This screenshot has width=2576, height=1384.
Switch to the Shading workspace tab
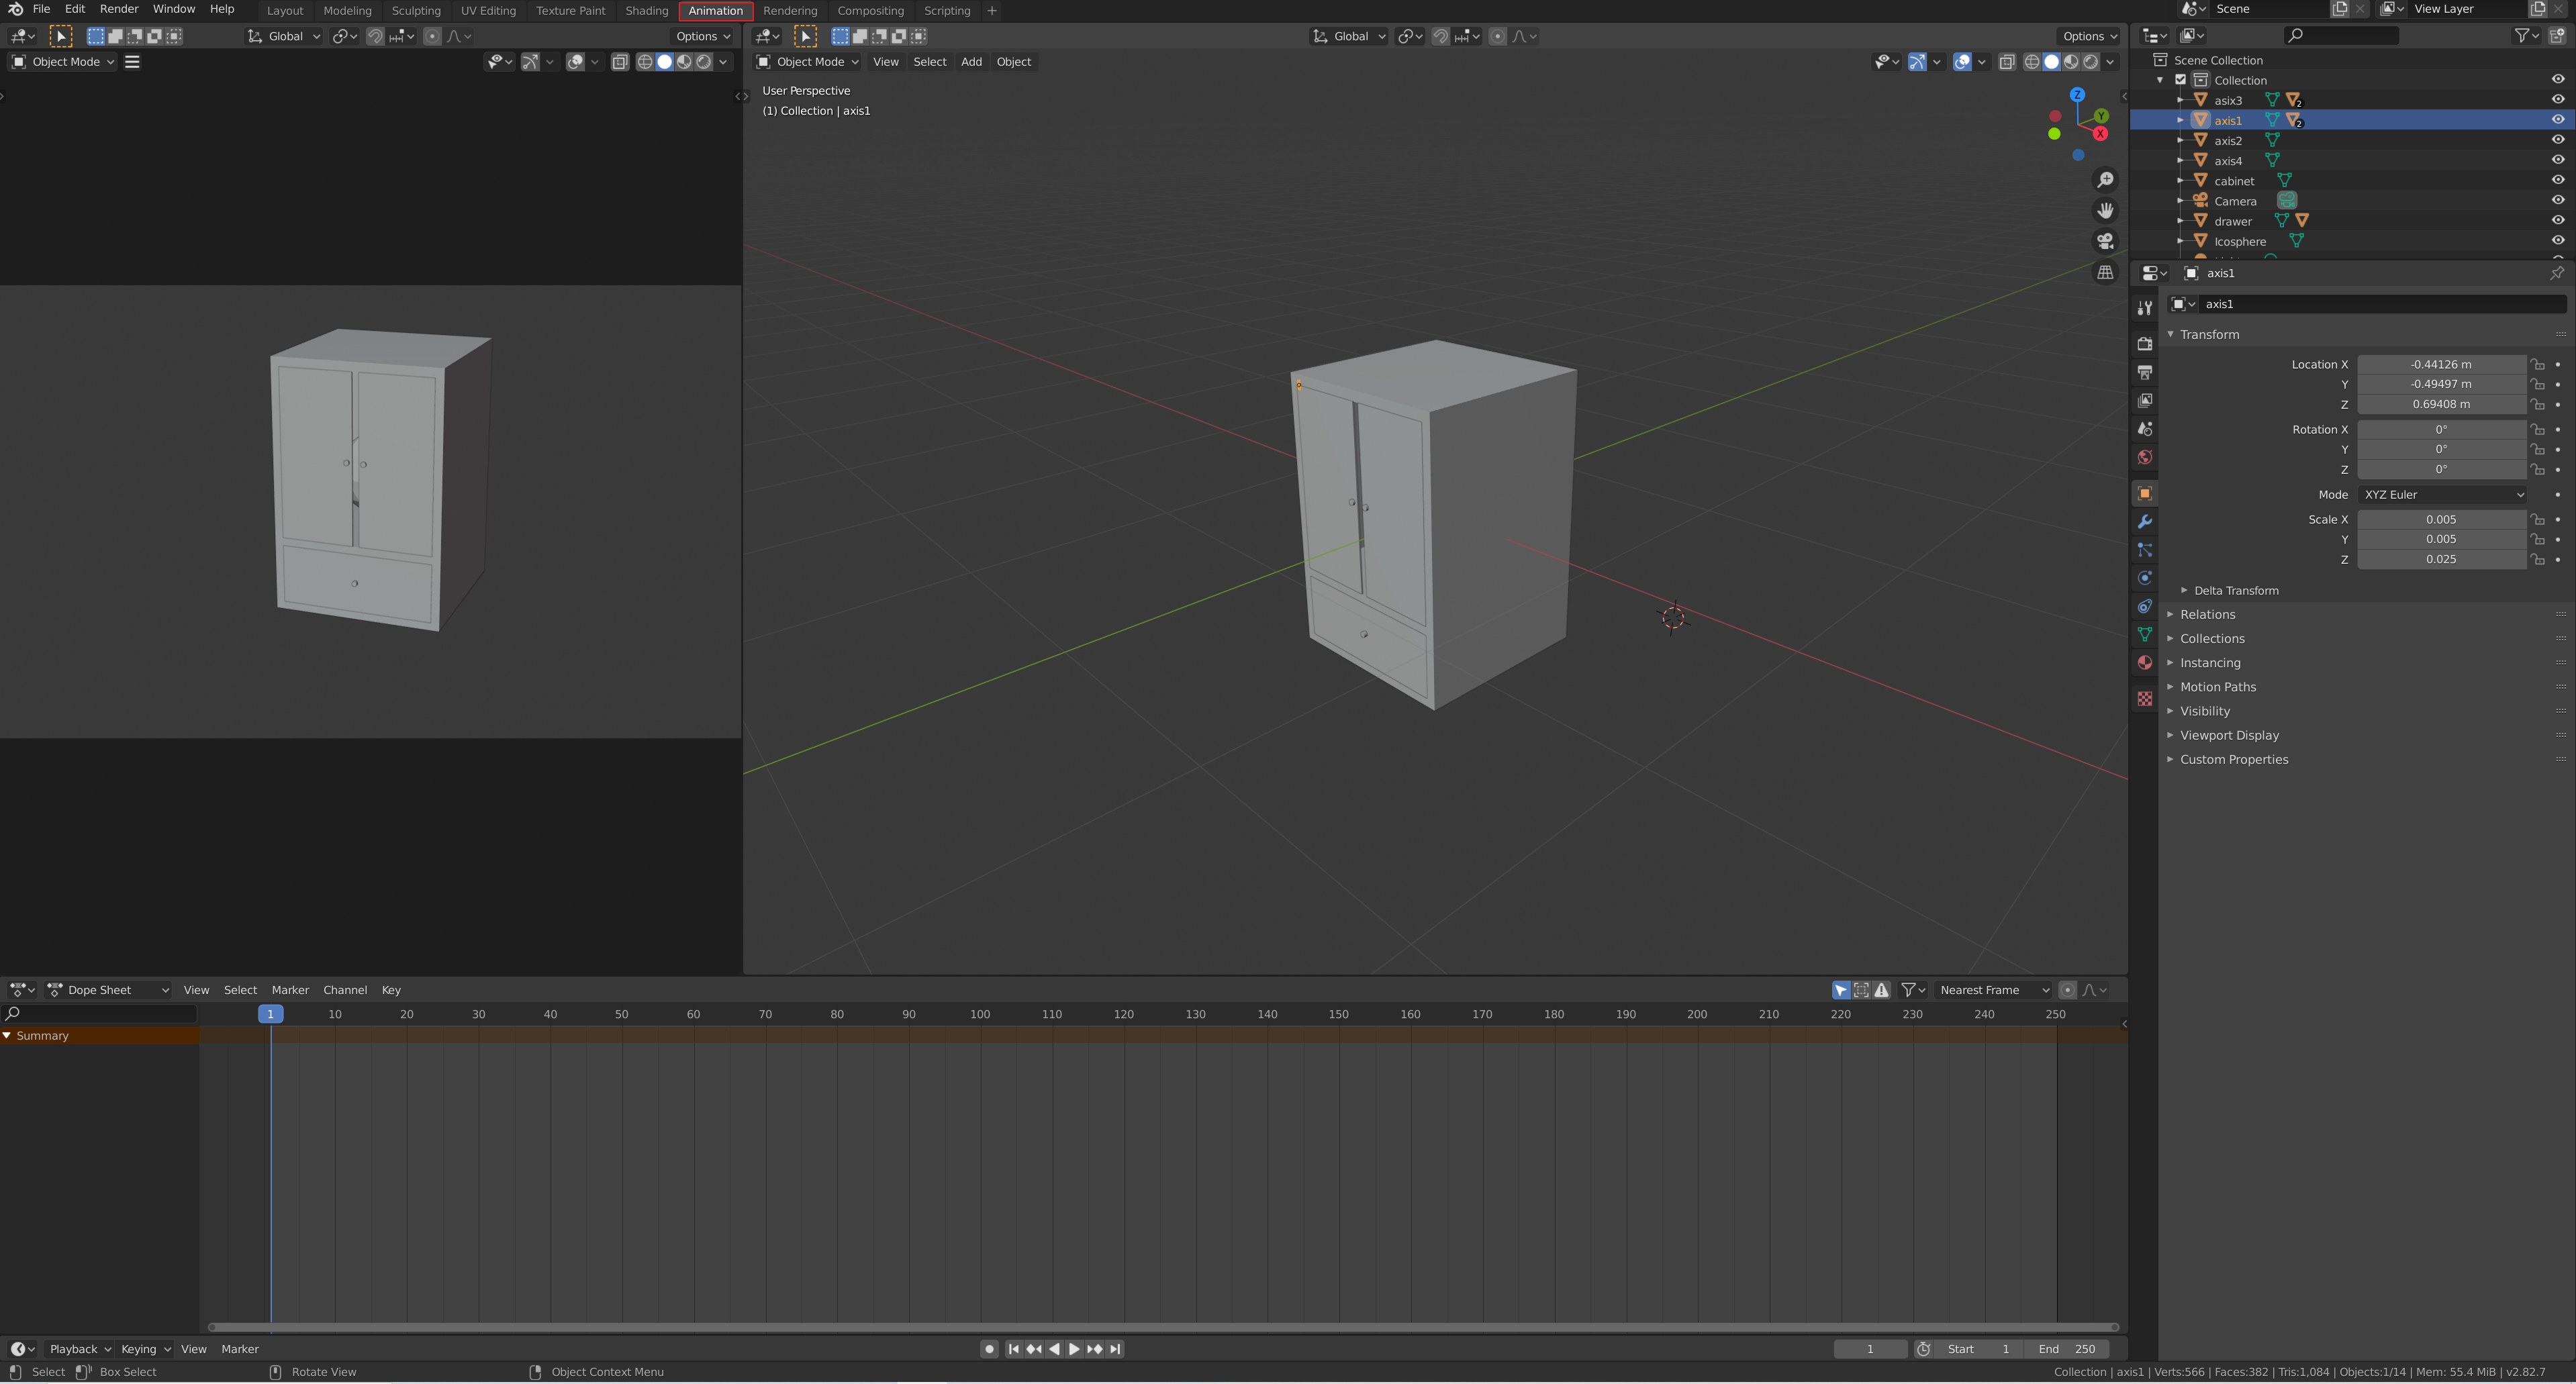click(646, 11)
